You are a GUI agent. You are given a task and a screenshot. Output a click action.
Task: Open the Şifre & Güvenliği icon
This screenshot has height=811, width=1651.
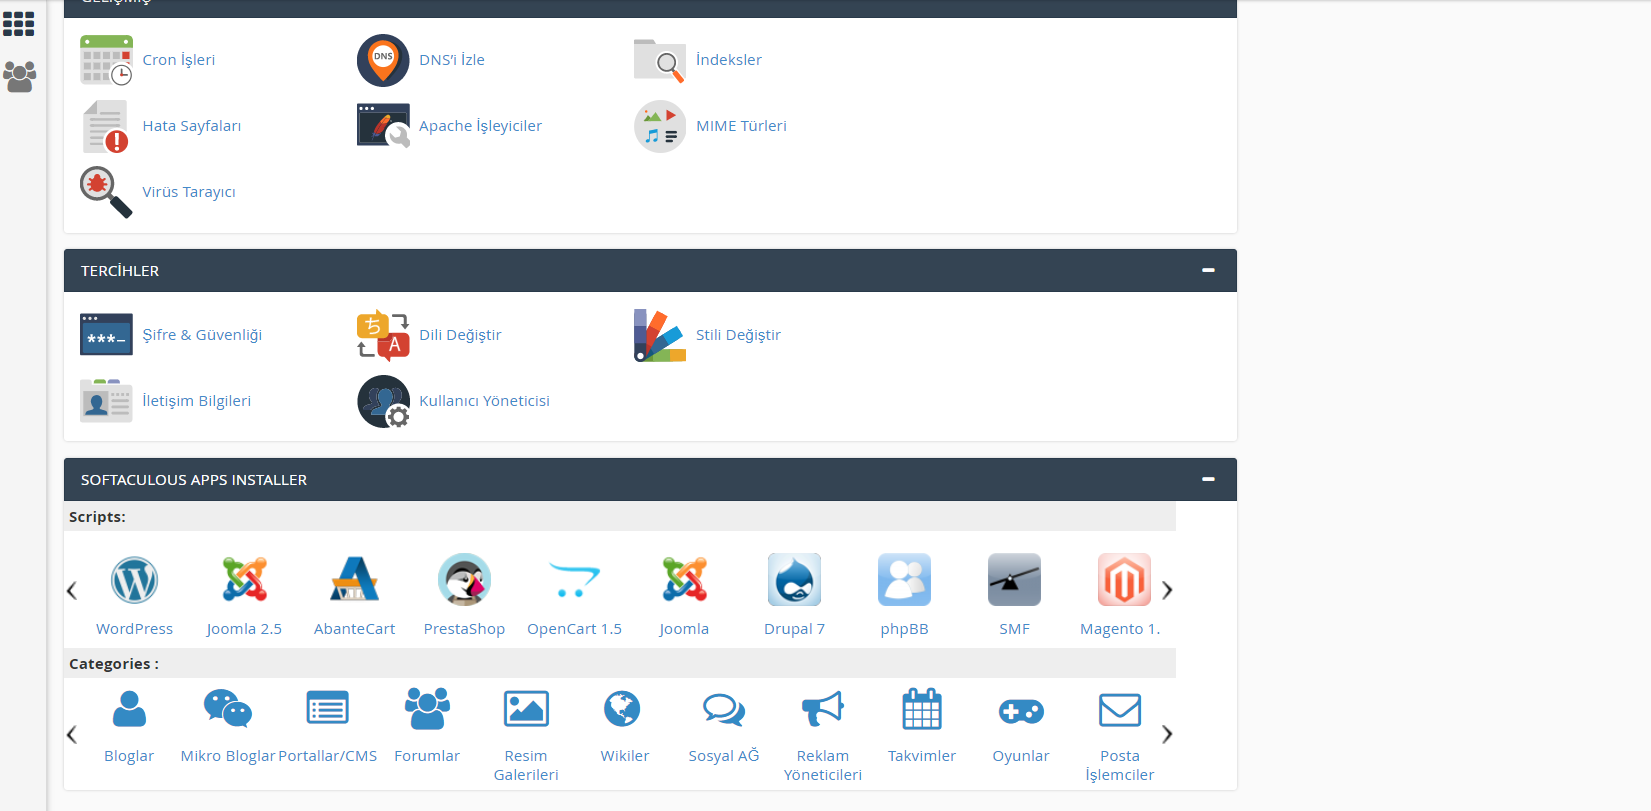106,335
